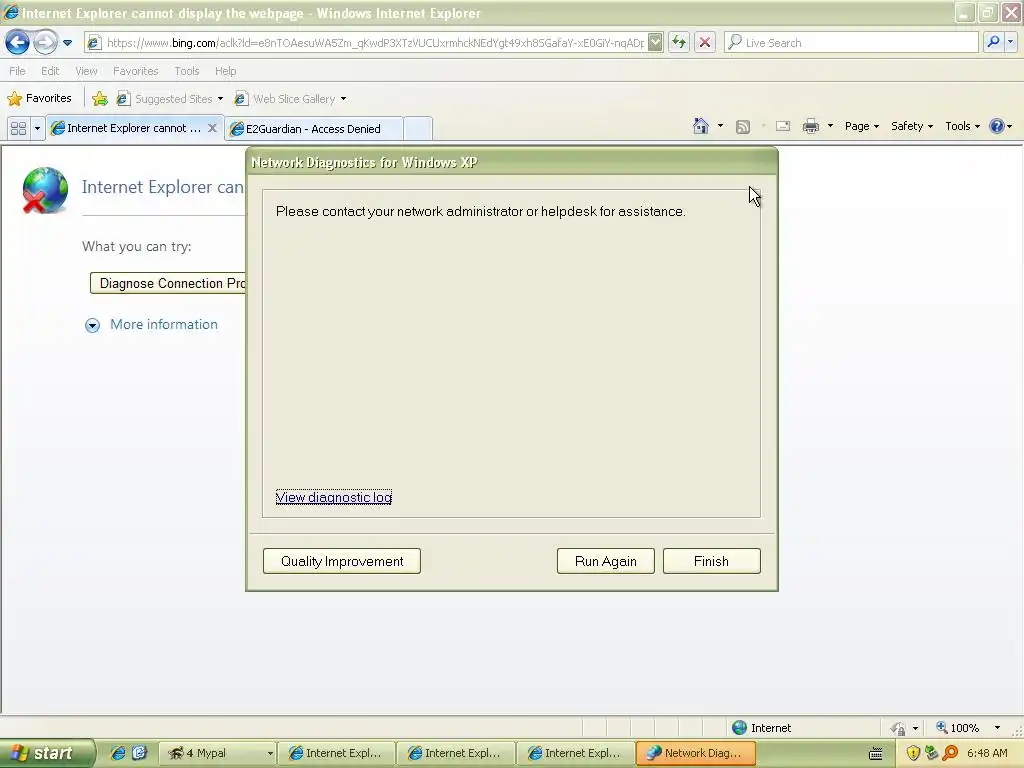The width and height of the screenshot is (1024, 768).
Task: Click Diagnose Connection Problems button
Action: click(x=168, y=283)
